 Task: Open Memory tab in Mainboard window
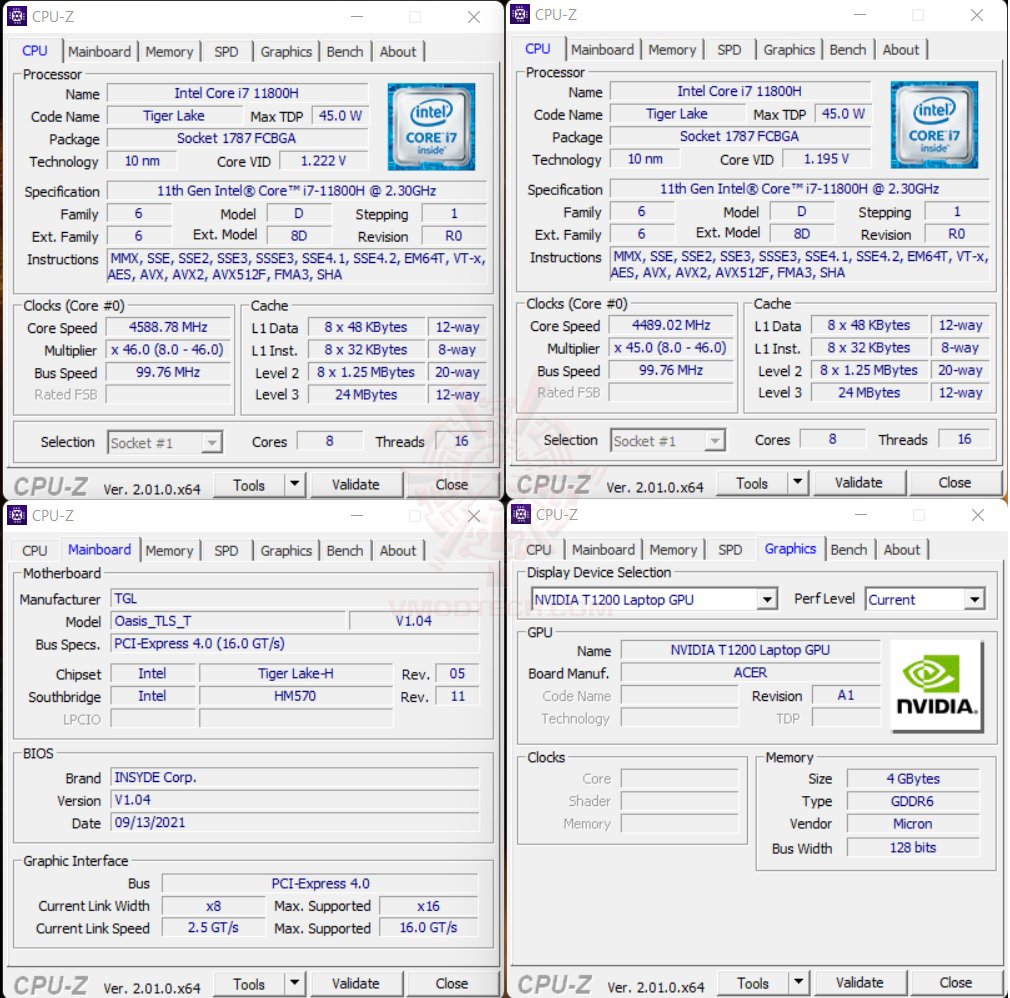coord(169,551)
